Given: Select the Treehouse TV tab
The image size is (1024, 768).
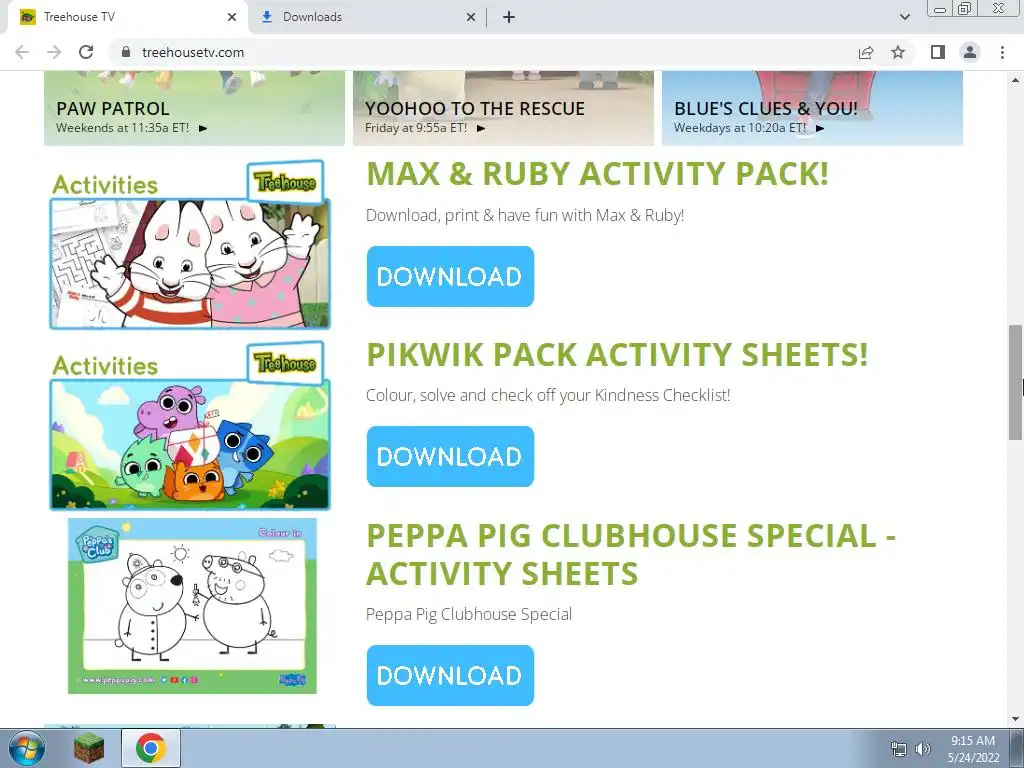Looking at the screenshot, I should pos(127,17).
